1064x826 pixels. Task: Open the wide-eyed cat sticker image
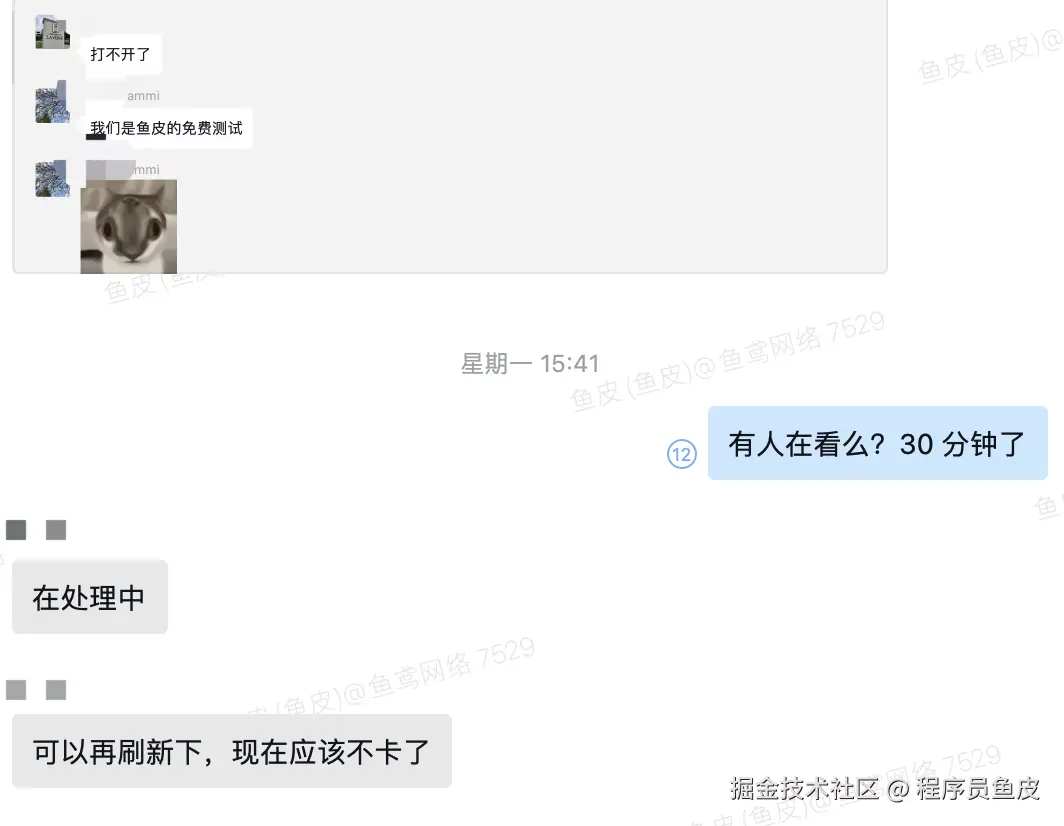[129, 227]
